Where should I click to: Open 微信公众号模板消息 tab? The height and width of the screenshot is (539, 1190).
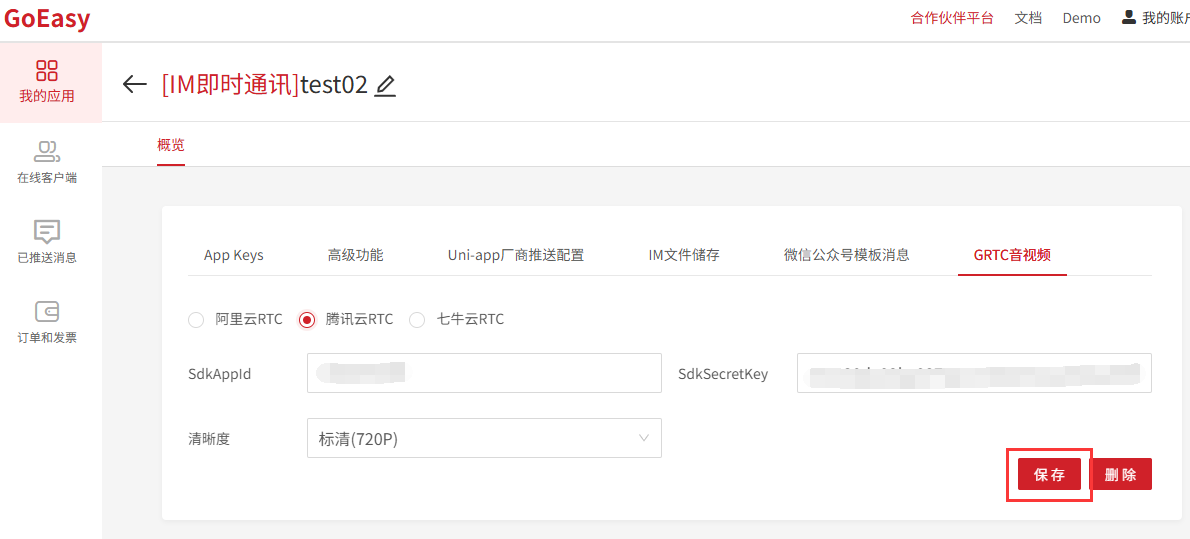(x=846, y=255)
